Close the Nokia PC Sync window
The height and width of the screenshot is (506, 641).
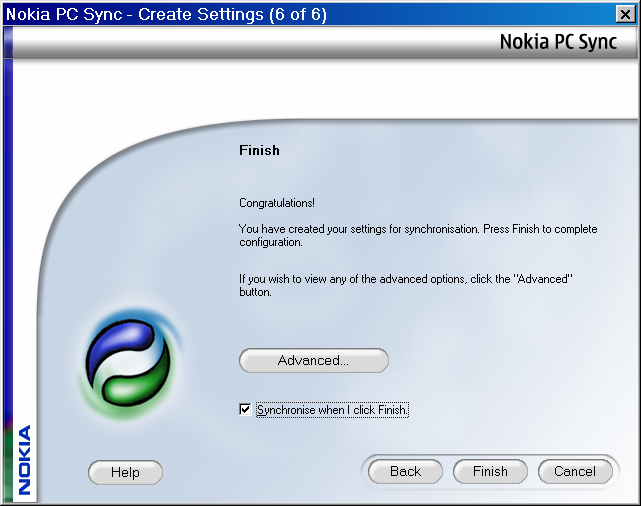point(625,14)
